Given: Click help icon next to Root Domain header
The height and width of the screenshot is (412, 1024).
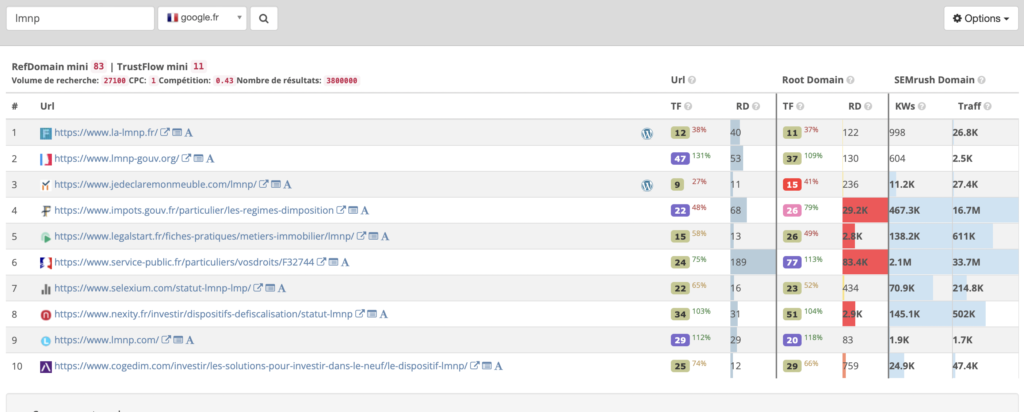Looking at the screenshot, I should pyautogui.click(x=850, y=80).
